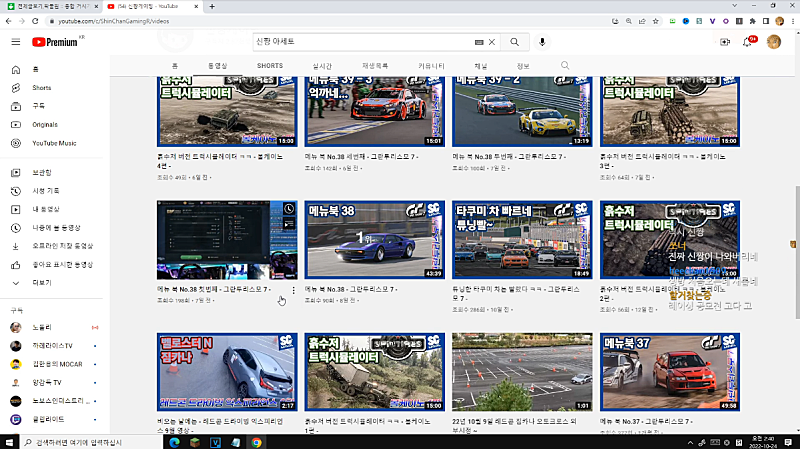Click the voice search microphone icon

click(x=543, y=42)
